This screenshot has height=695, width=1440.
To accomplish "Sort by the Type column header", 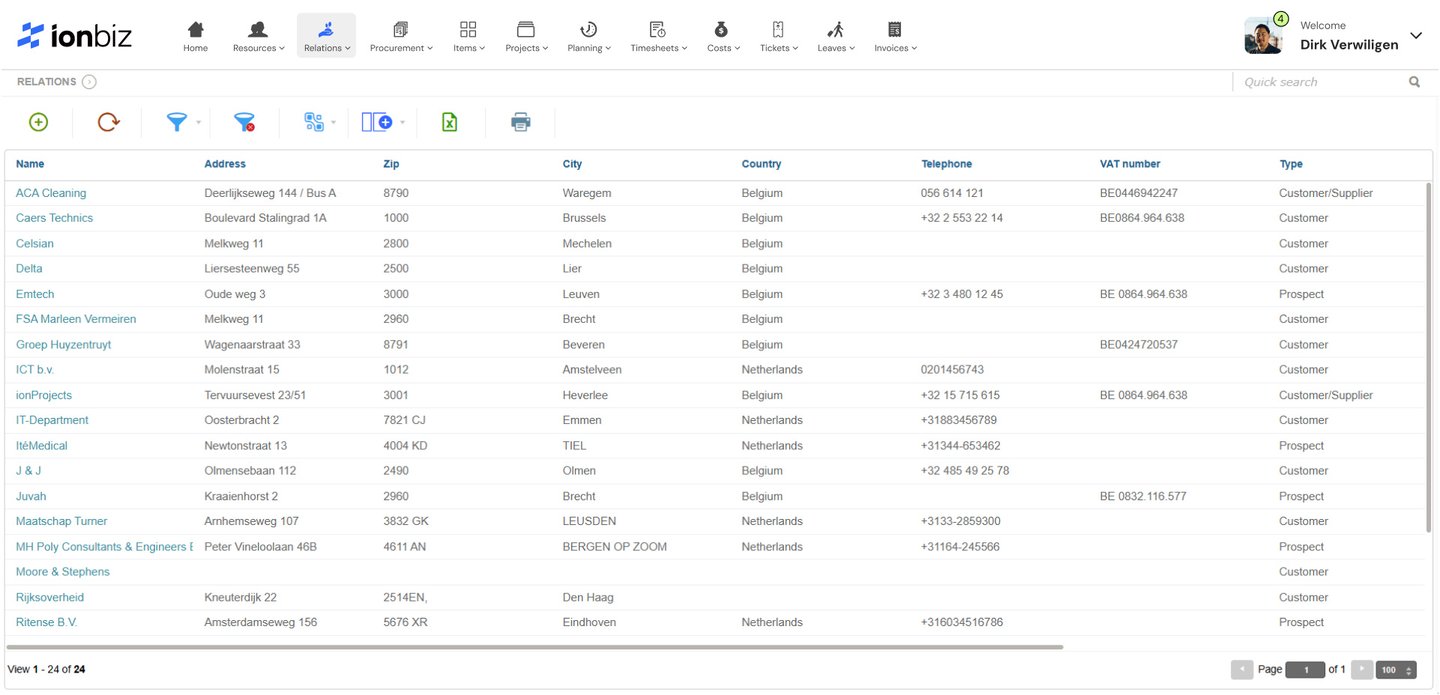I will click(x=1291, y=164).
